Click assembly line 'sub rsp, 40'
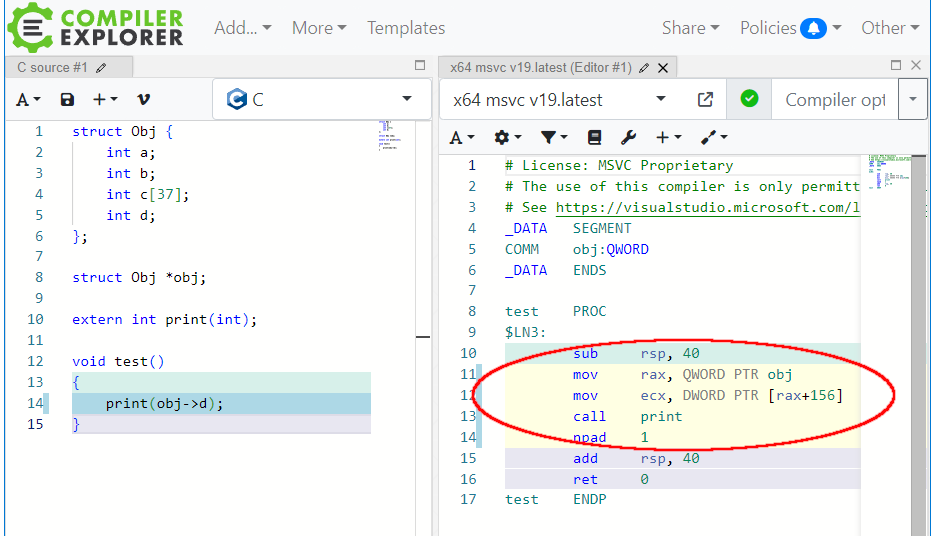 pyautogui.click(x=636, y=354)
